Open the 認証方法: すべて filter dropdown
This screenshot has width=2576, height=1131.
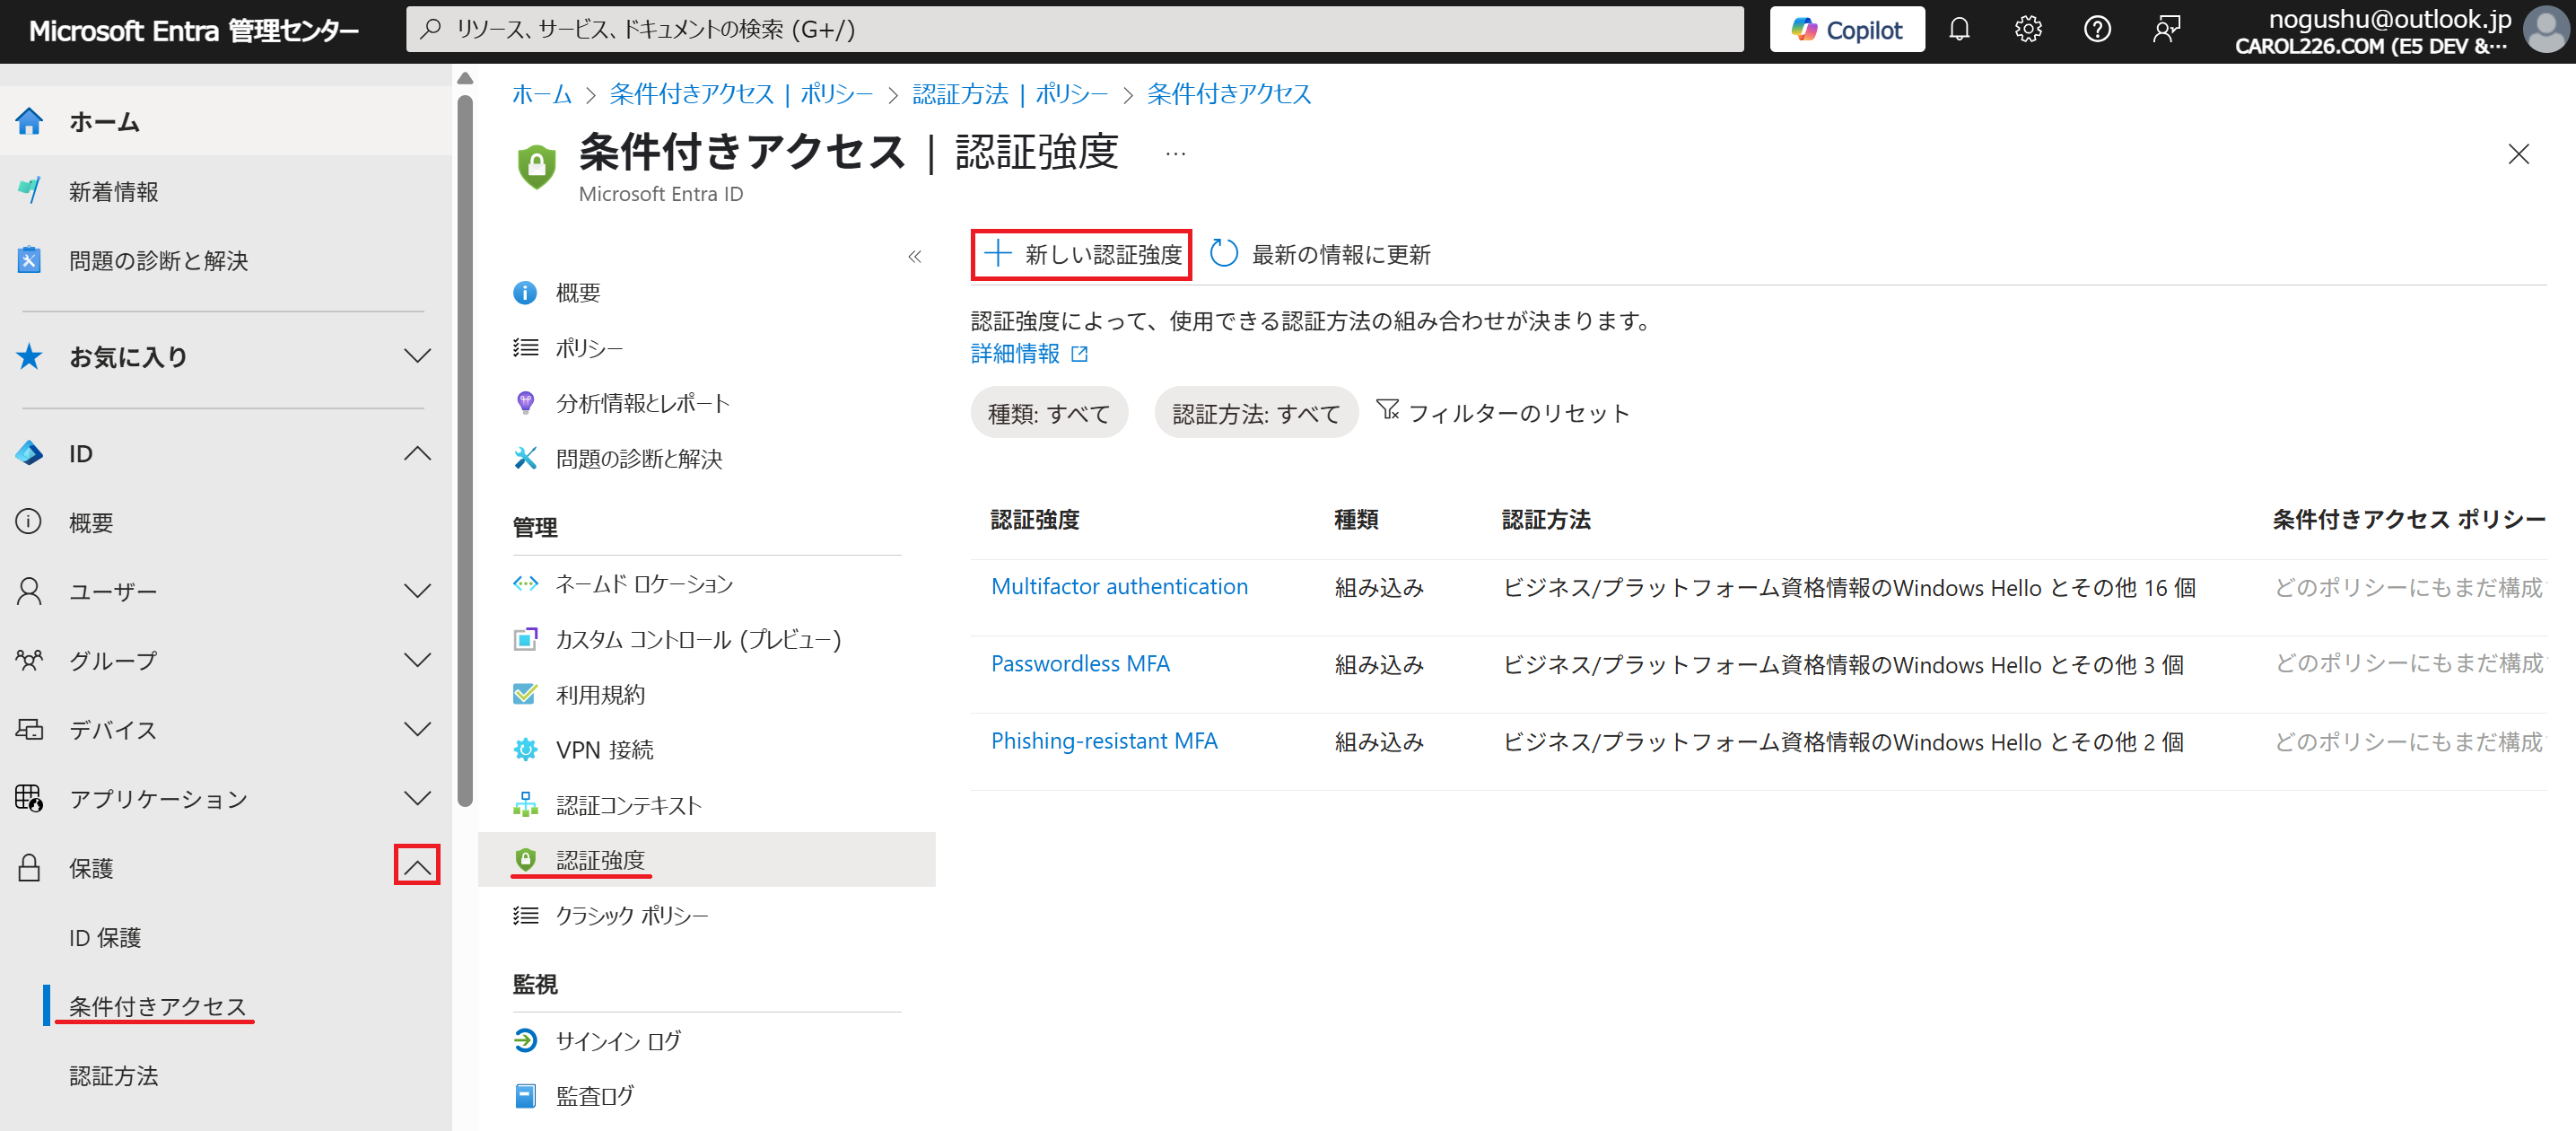(x=1255, y=413)
